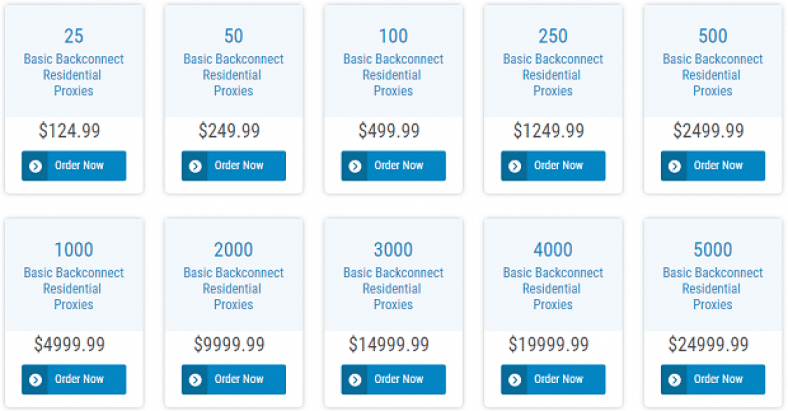788x411 pixels.
Task: Click arrow icon on $4999.99 Order Now button
Action: pos(35,380)
